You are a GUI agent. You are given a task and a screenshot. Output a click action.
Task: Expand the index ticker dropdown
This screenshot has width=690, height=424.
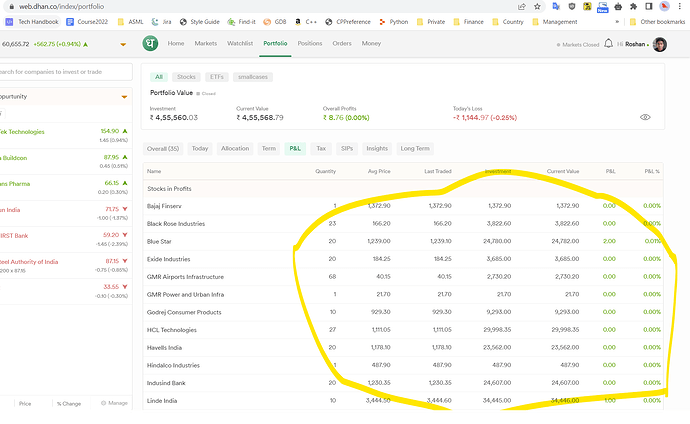[x=123, y=44]
